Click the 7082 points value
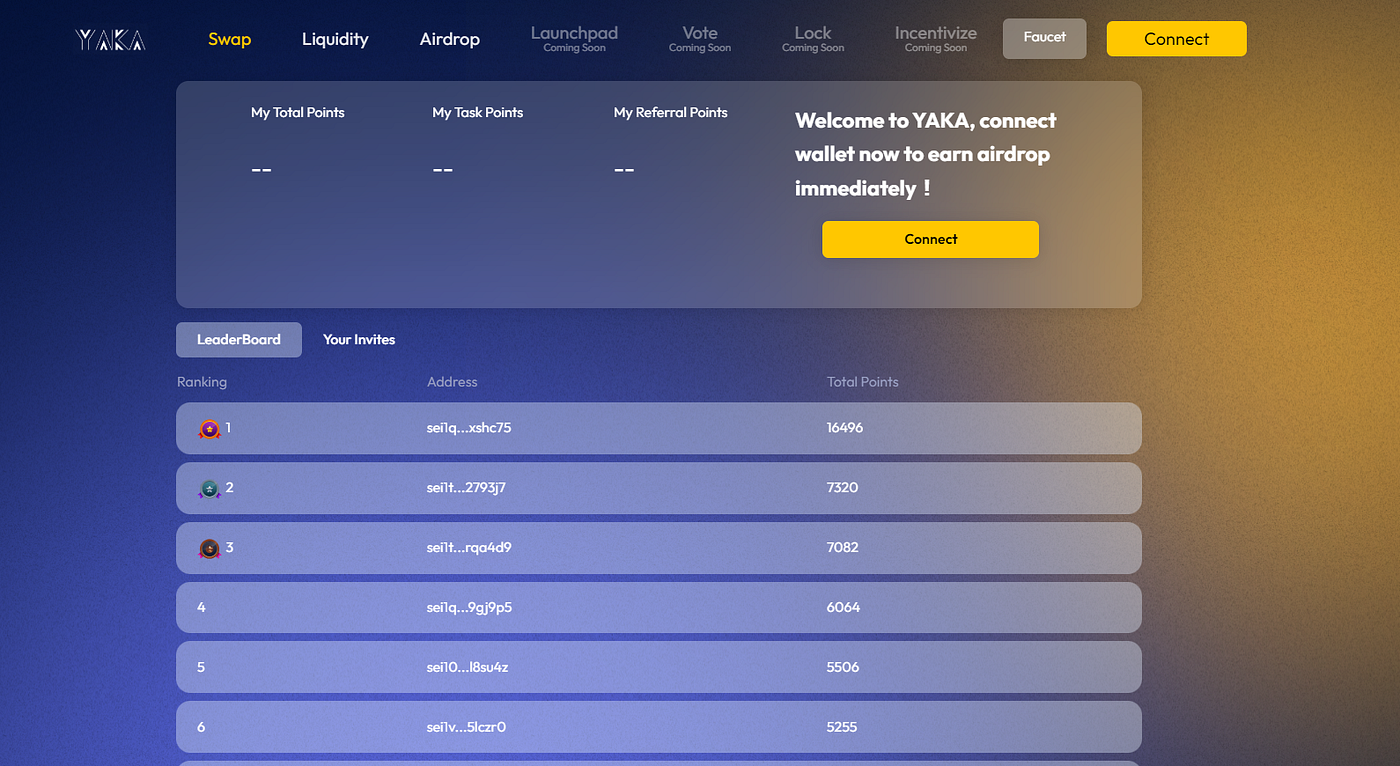This screenshot has width=1400, height=766. click(x=843, y=548)
